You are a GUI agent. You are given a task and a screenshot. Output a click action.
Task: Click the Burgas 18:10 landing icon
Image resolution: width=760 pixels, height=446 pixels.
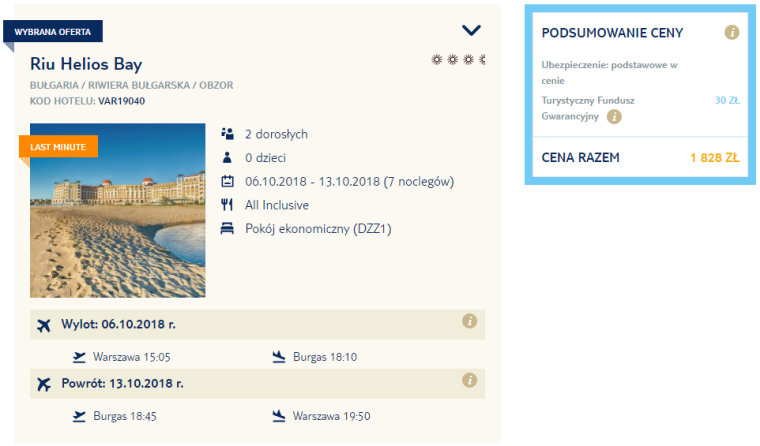pos(279,357)
